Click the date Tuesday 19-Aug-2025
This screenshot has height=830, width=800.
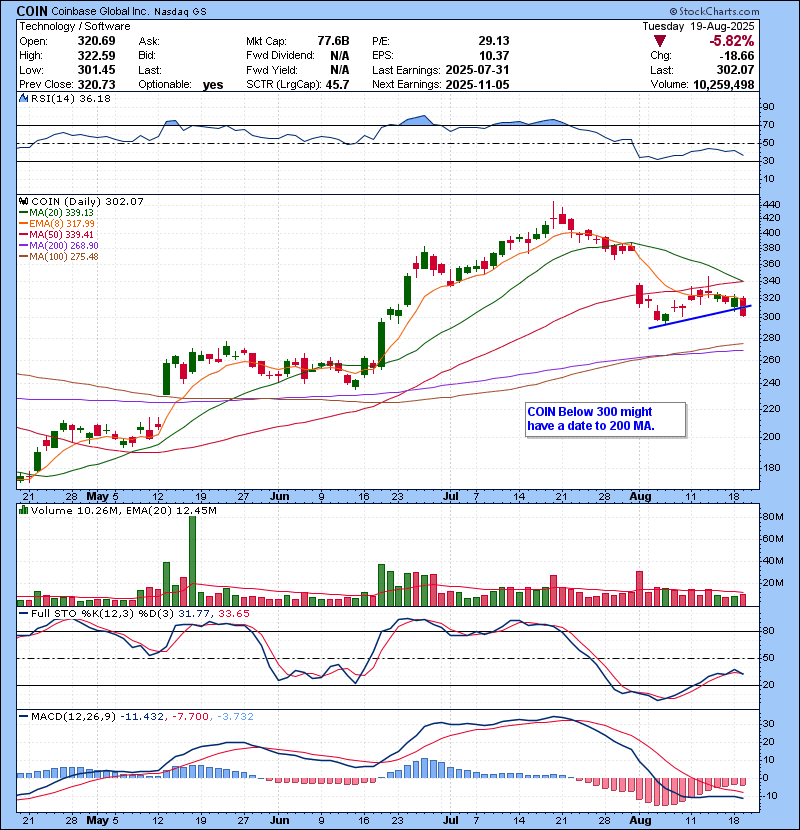coord(698,26)
